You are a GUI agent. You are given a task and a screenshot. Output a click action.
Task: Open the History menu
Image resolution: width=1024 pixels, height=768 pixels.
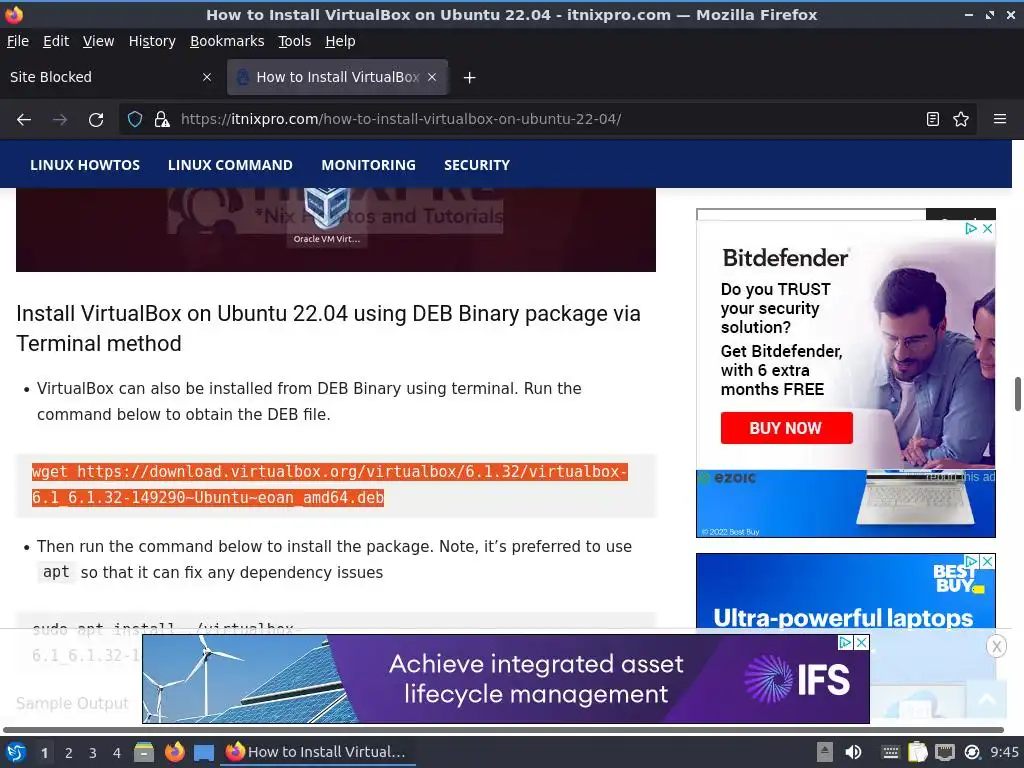pyautogui.click(x=152, y=41)
